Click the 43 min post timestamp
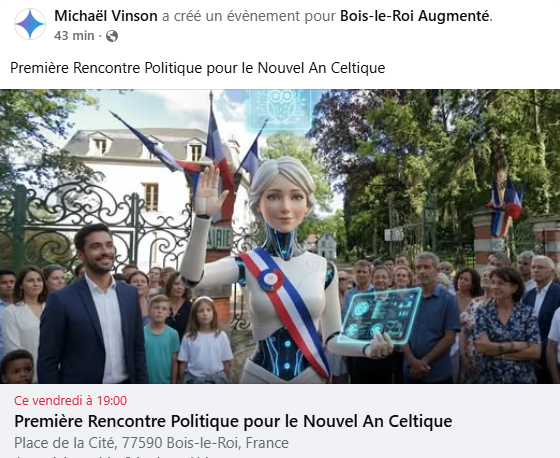560x458 pixels. (x=74, y=36)
